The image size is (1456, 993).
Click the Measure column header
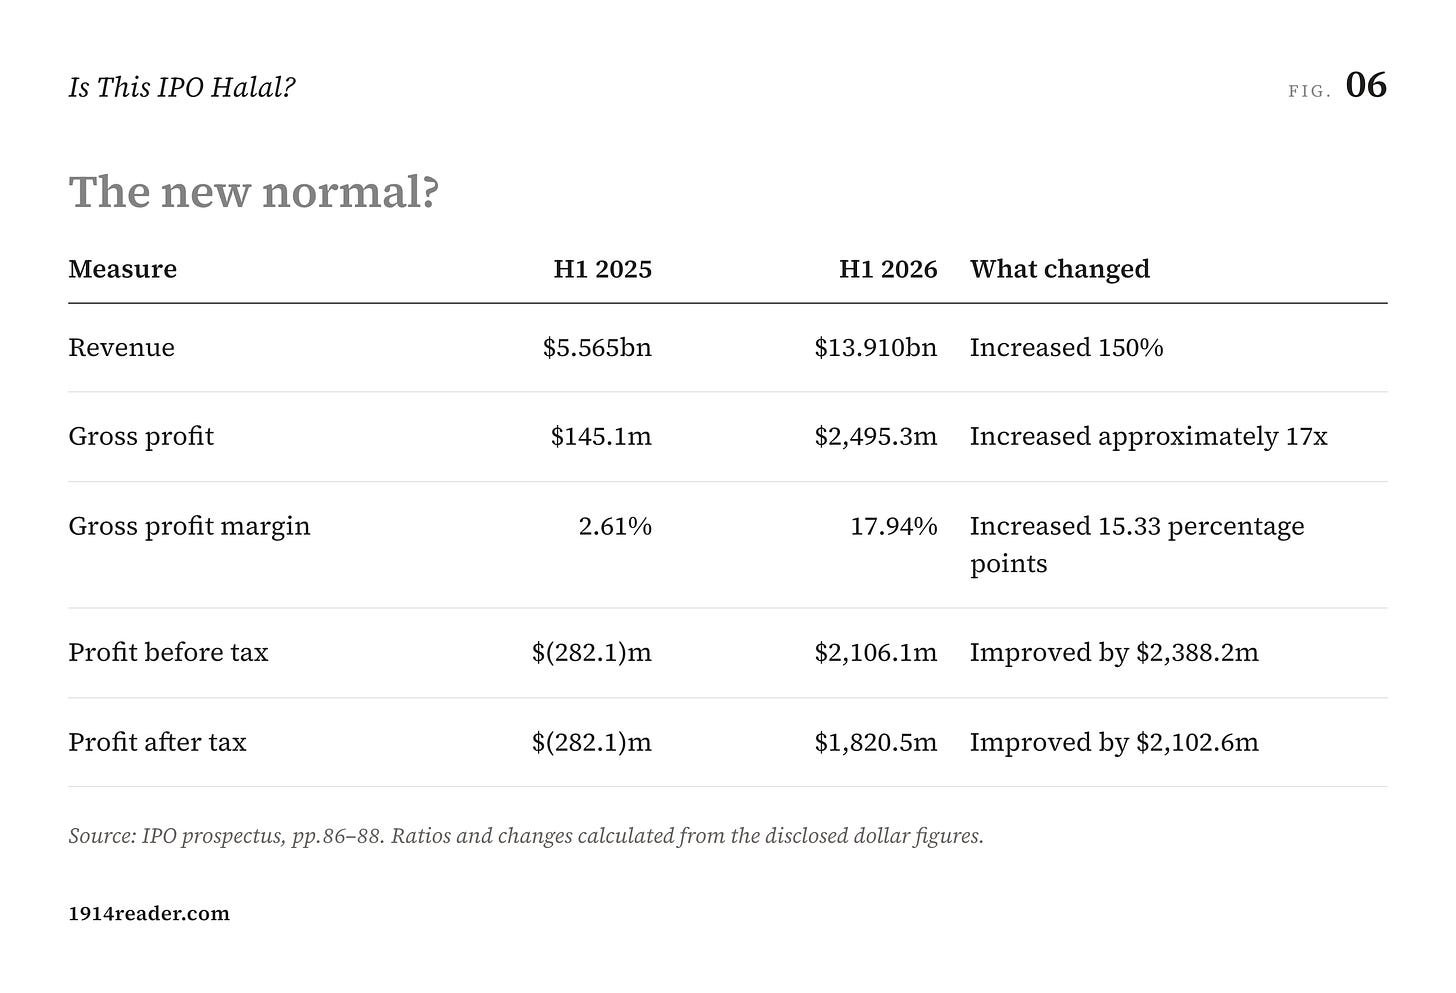[x=122, y=269]
